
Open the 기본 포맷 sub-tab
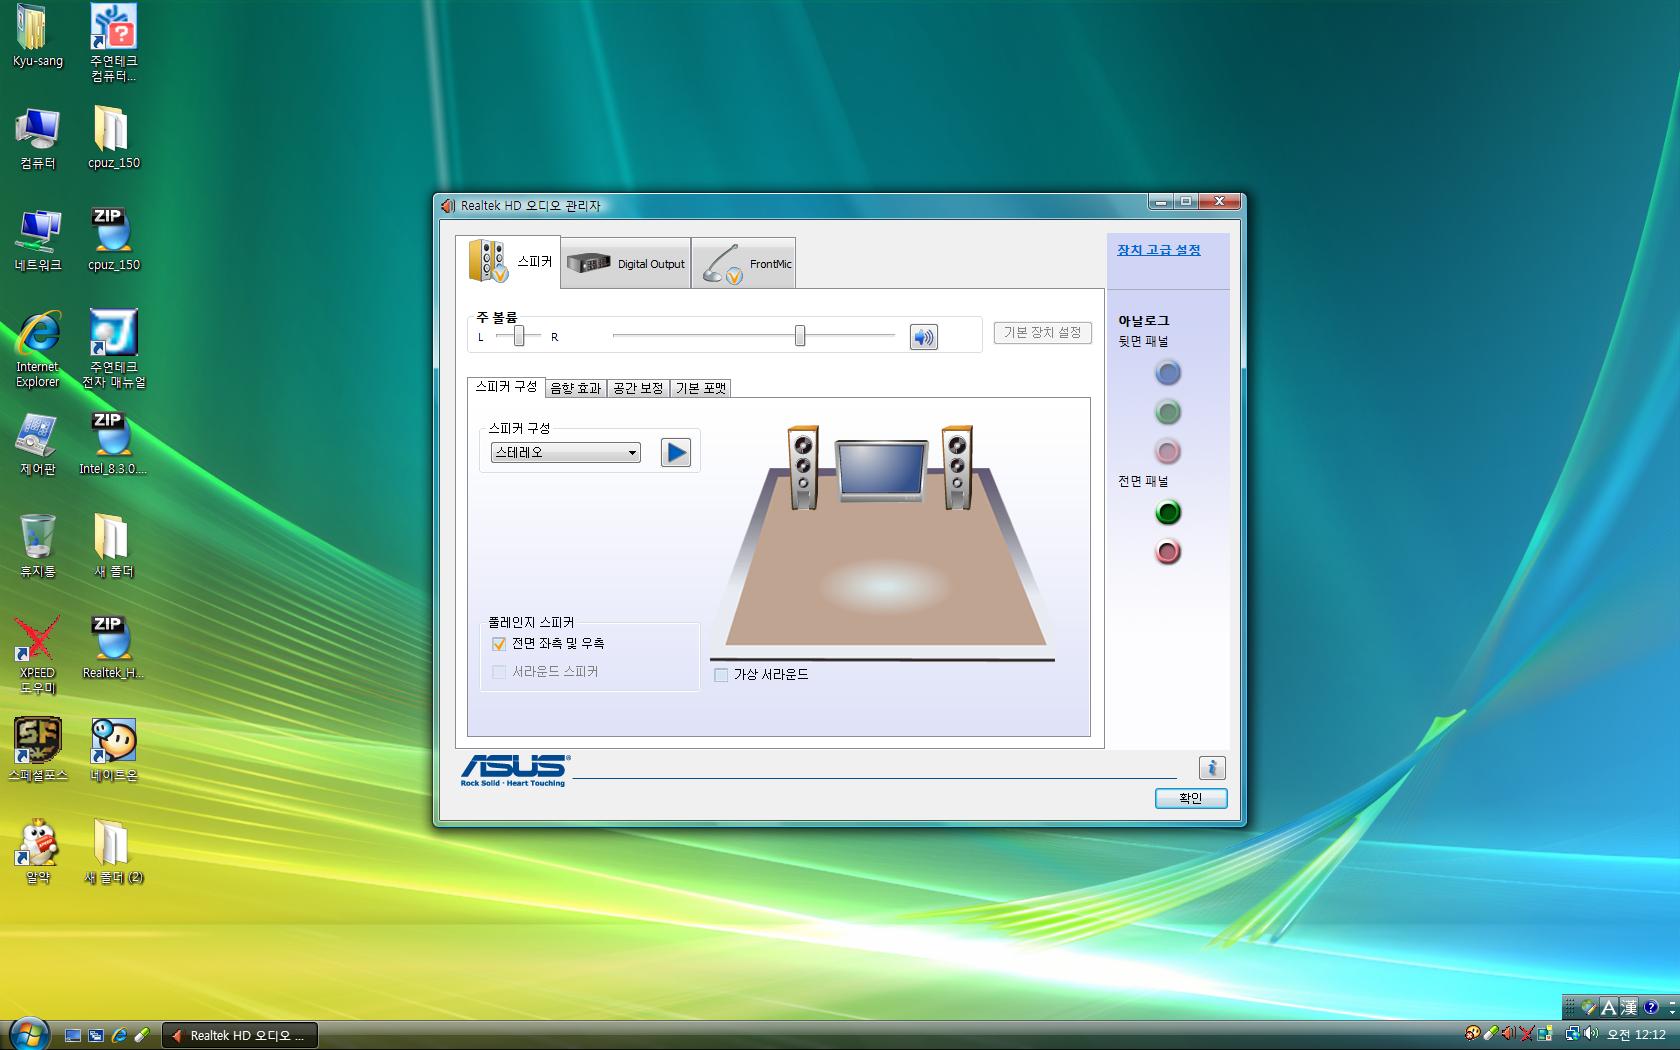click(x=701, y=388)
